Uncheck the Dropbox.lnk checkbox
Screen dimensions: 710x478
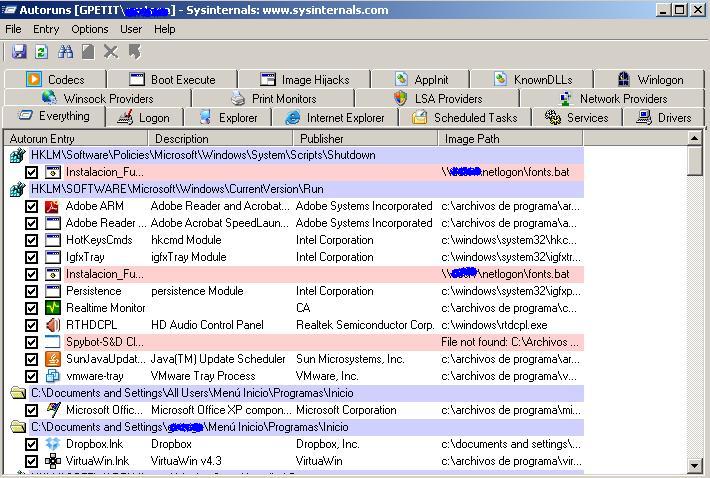(31, 444)
